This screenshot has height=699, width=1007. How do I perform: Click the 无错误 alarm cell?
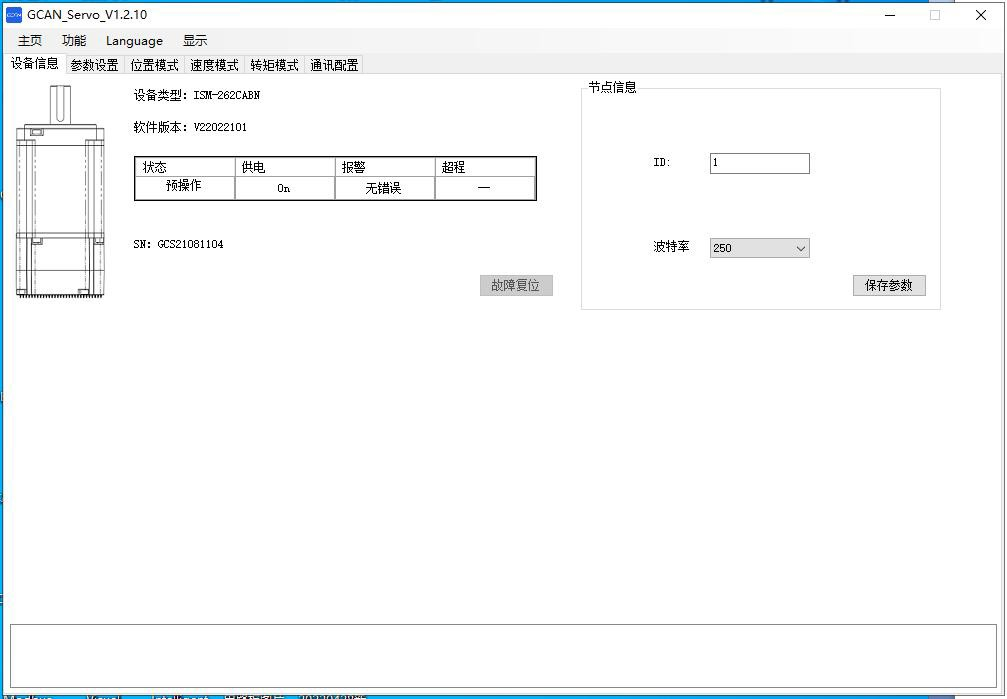[x=384, y=188]
